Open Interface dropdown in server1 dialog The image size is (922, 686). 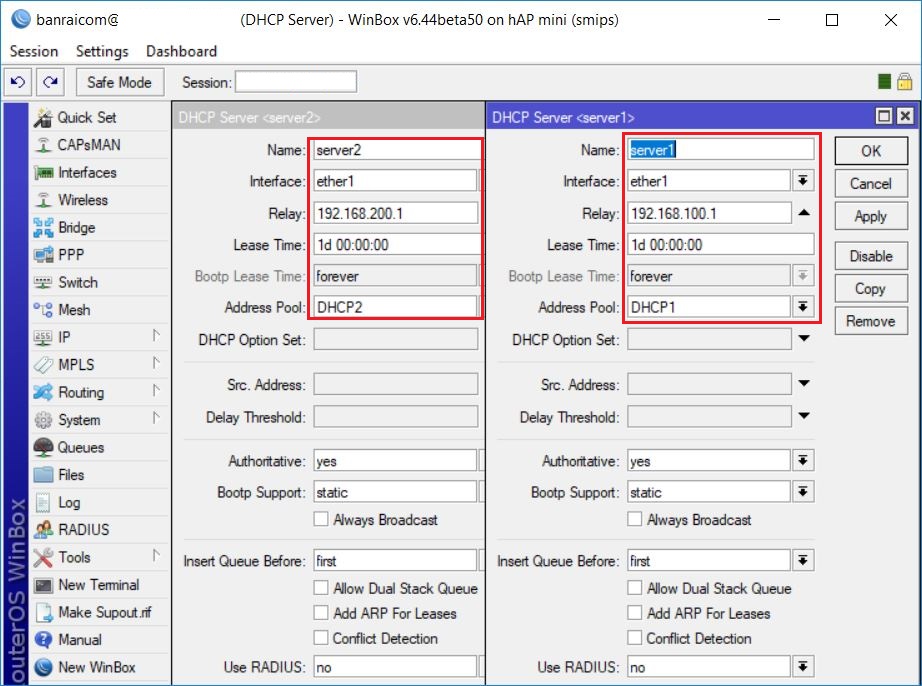(x=803, y=180)
